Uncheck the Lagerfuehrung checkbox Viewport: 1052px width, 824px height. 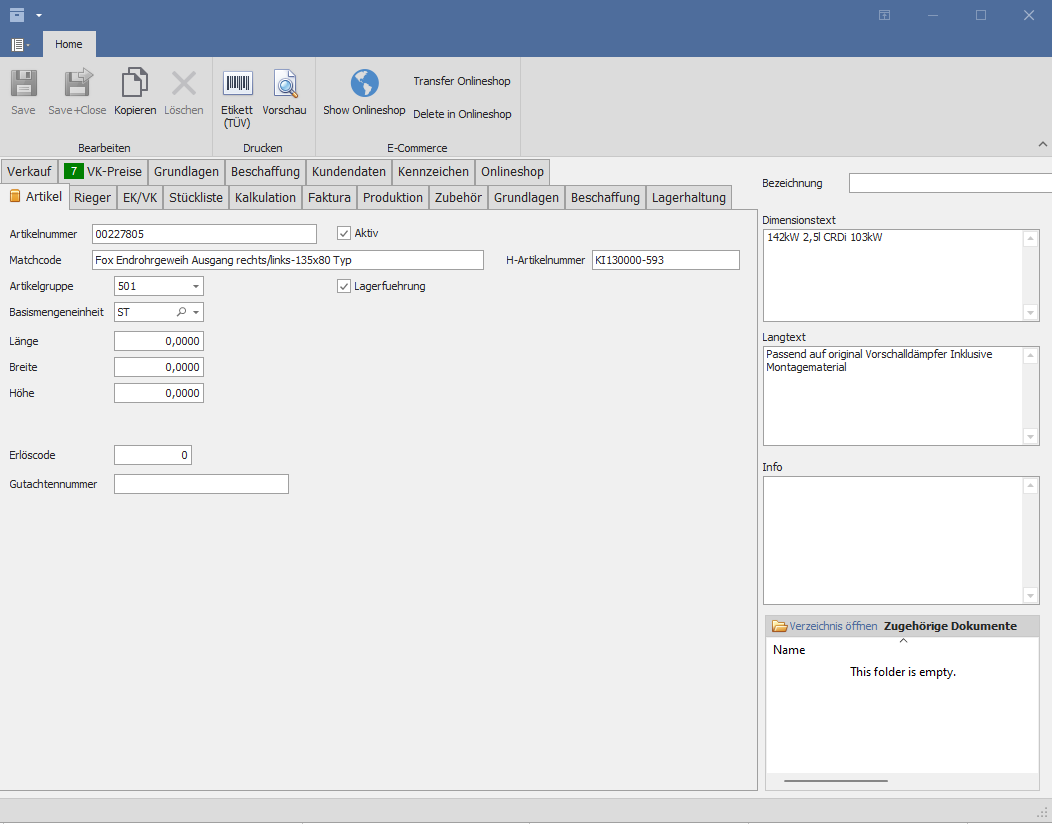(345, 287)
